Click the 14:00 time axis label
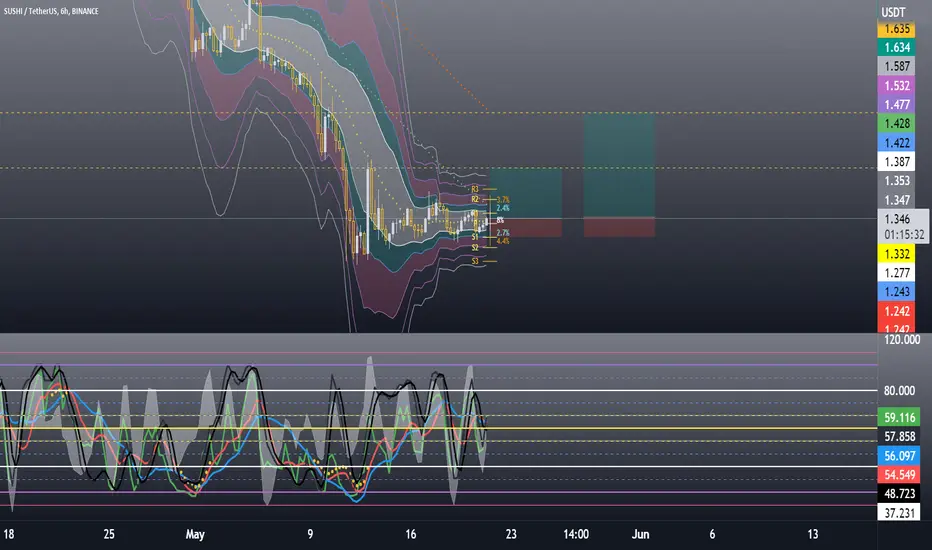Viewport: 932px width, 550px height. point(576,534)
